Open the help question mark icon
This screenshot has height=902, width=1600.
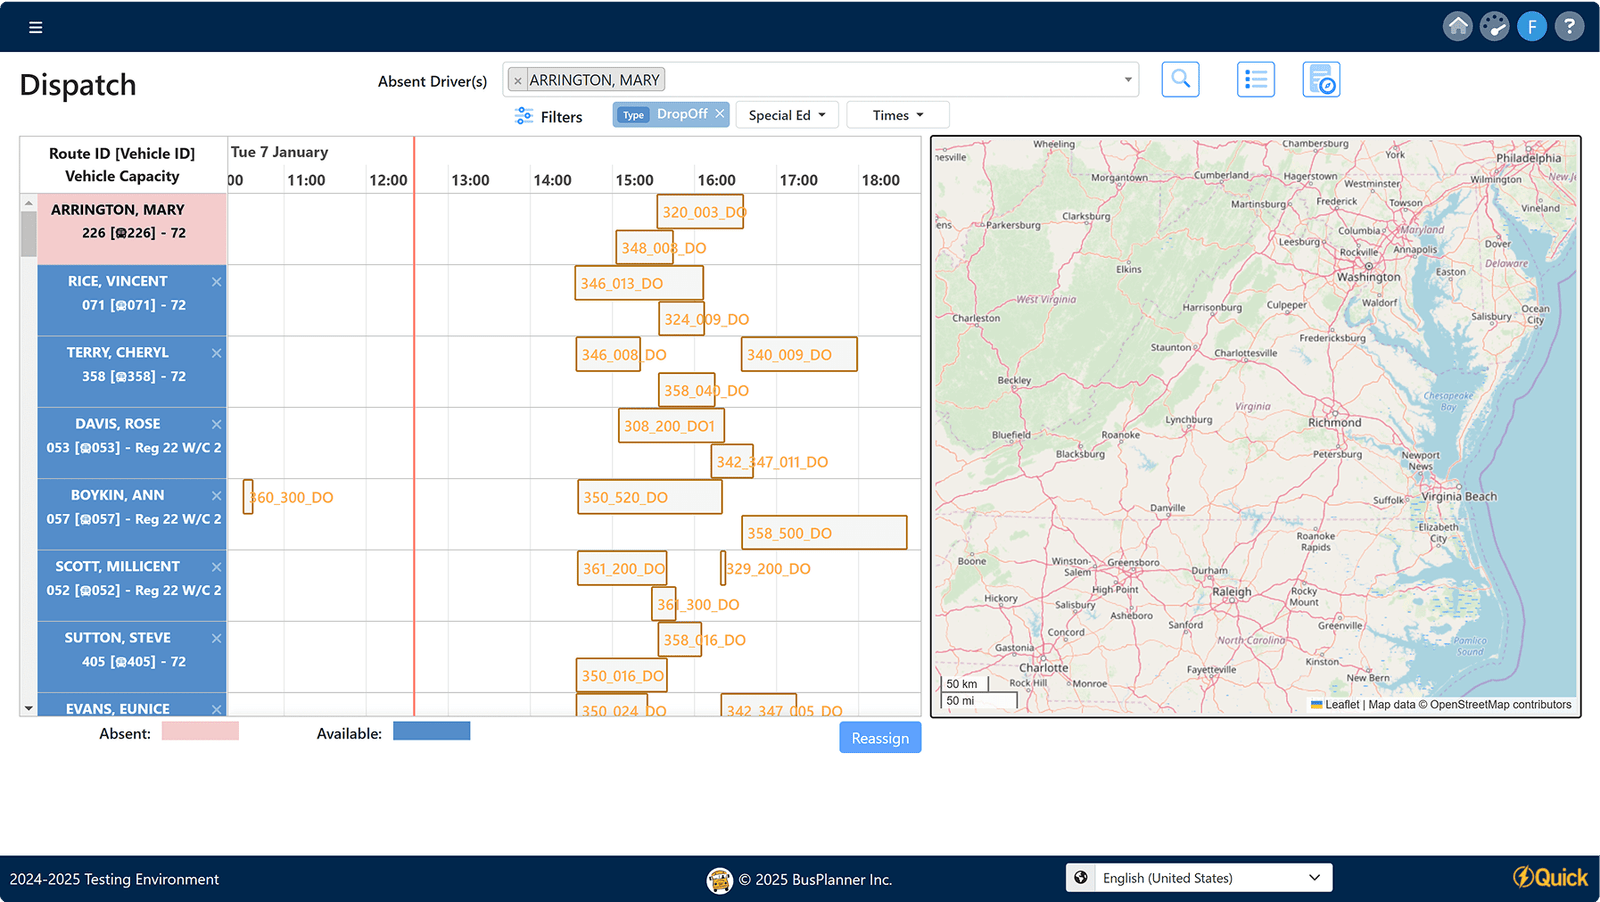(x=1569, y=26)
